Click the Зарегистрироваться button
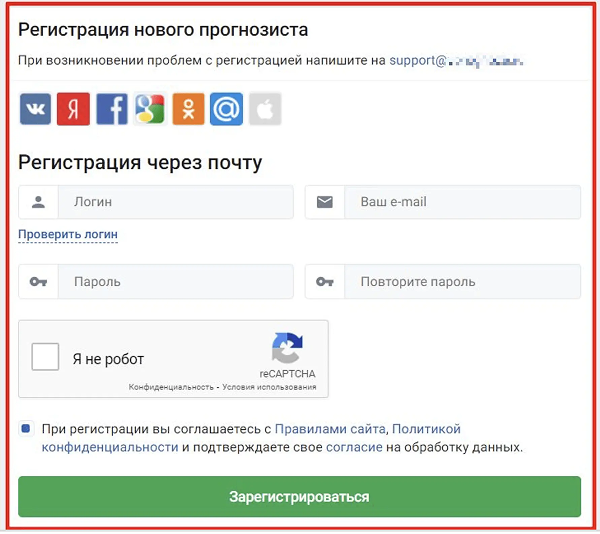This screenshot has width=600, height=534. coord(300,497)
